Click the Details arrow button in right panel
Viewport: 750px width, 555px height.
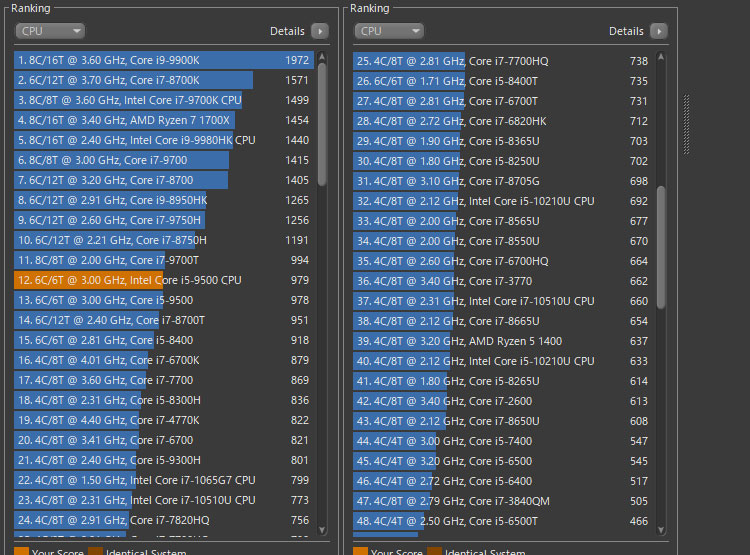[x=659, y=31]
